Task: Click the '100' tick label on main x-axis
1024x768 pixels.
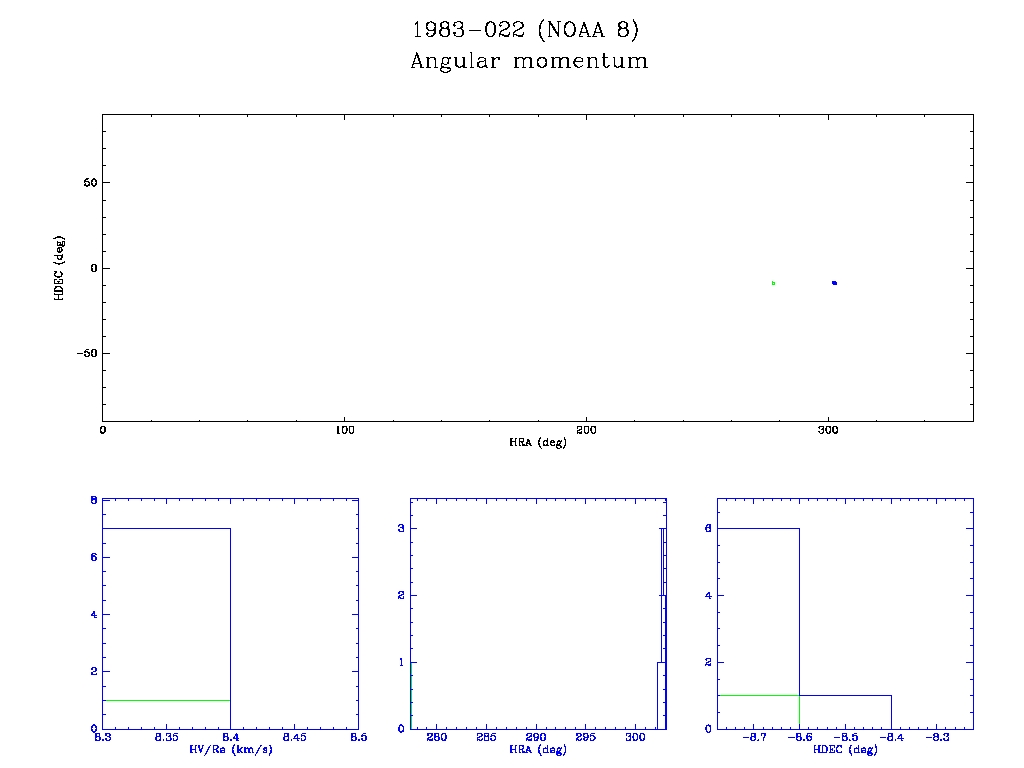Action: coord(345,430)
